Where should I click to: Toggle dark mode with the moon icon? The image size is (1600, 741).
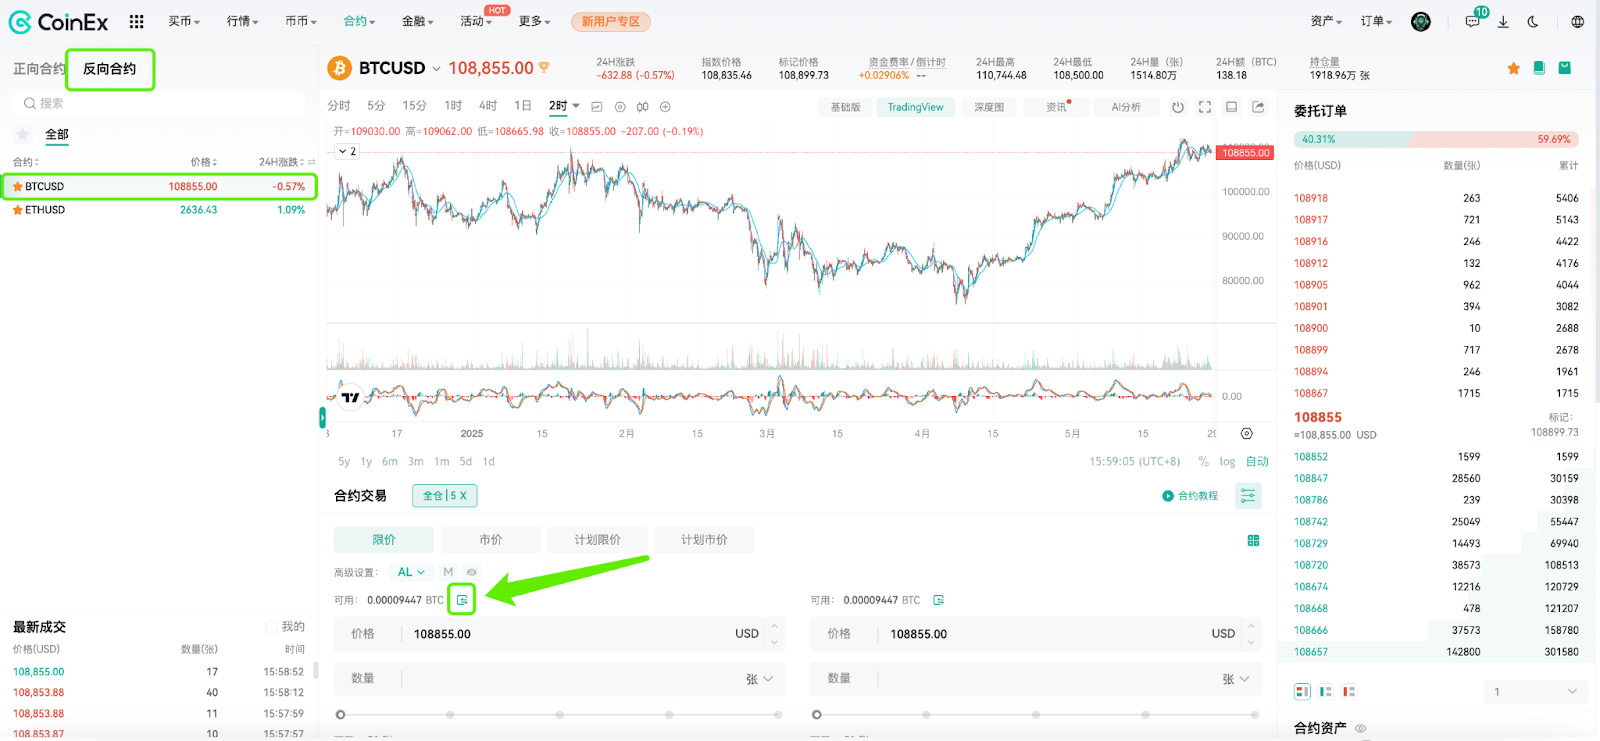1533,21
